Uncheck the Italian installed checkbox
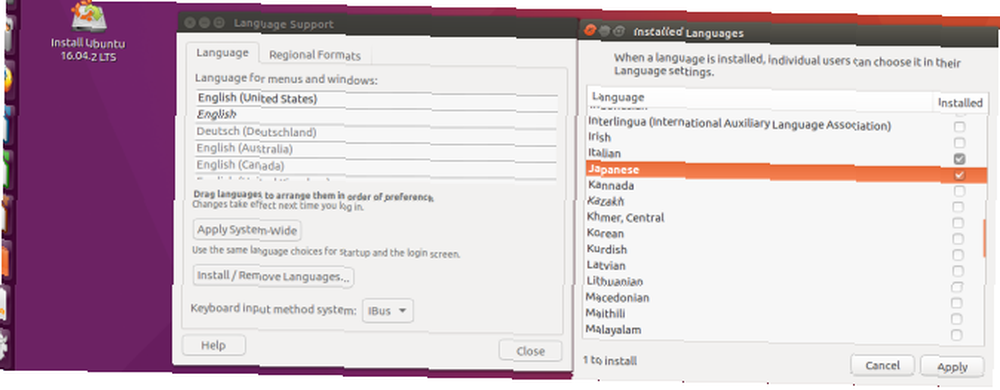 point(959,158)
